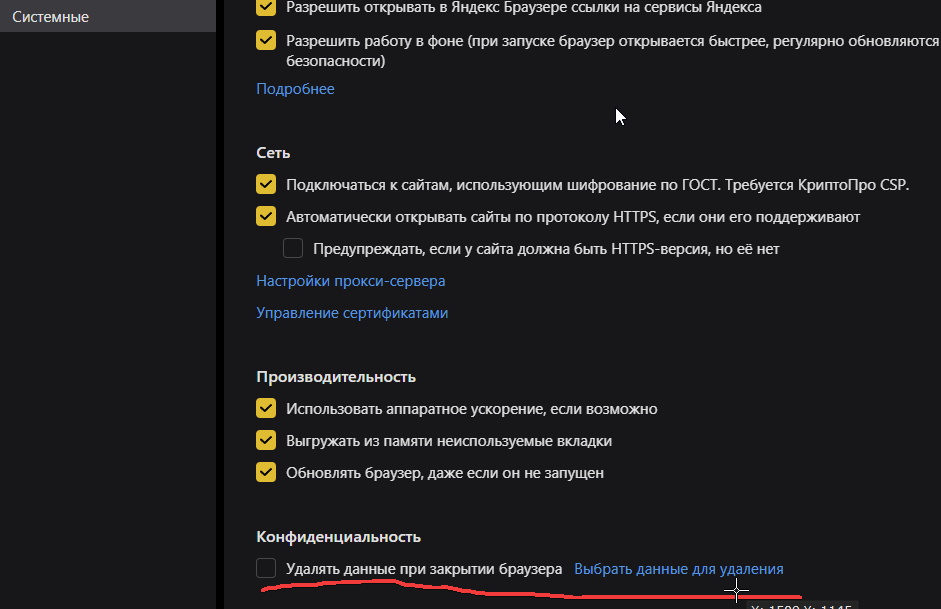
Task: Click the Конфиденциальность section heading
Action: point(338,537)
